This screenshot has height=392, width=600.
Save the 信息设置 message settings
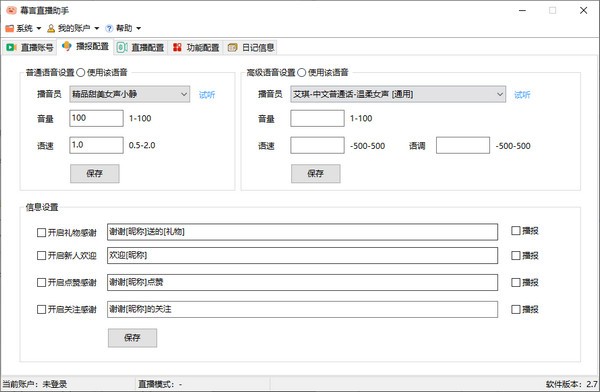(x=132, y=338)
